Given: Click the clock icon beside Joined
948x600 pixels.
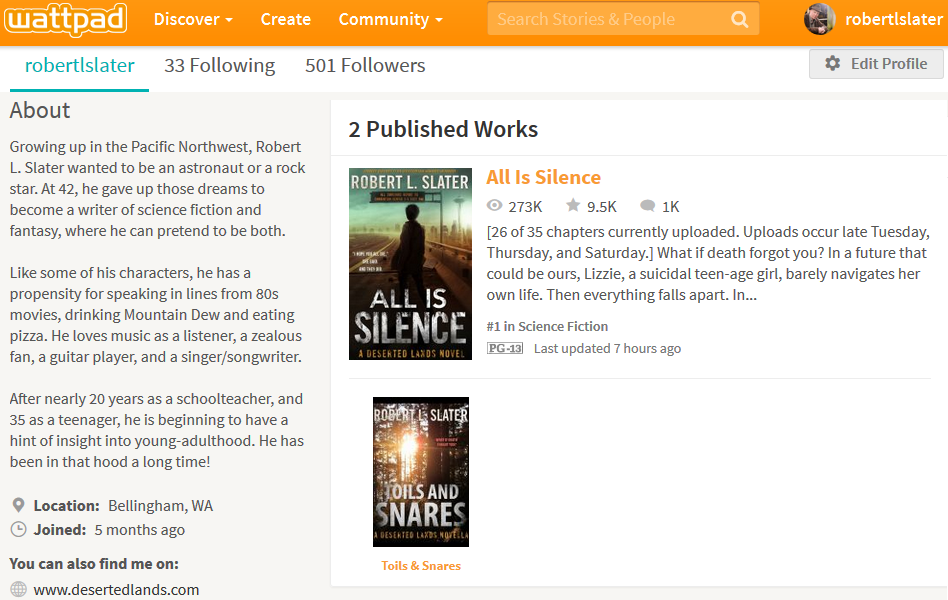Looking at the screenshot, I should 19,529.
